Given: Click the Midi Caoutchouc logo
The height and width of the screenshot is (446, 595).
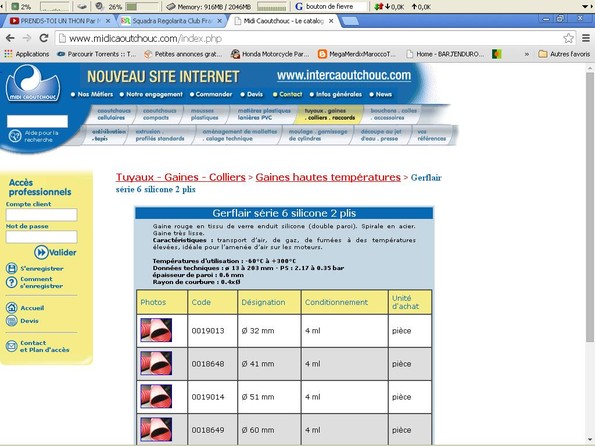Looking at the screenshot, I should pyautogui.click(x=33, y=83).
